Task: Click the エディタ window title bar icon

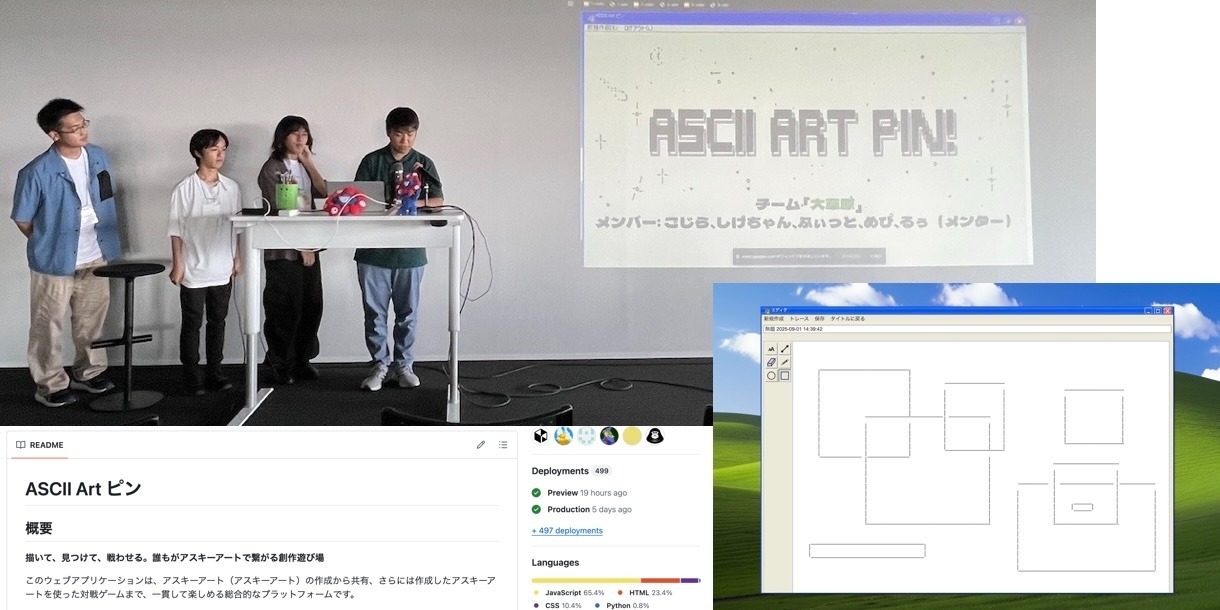Action: pyautogui.click(x=767, y=310)
